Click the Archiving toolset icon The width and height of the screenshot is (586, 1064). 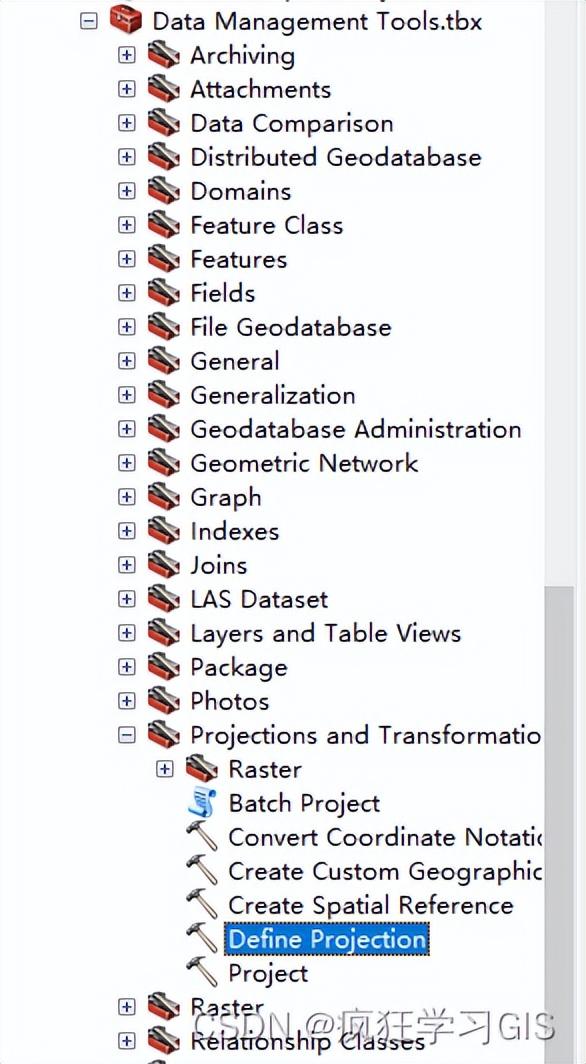[x=163, y=55]
